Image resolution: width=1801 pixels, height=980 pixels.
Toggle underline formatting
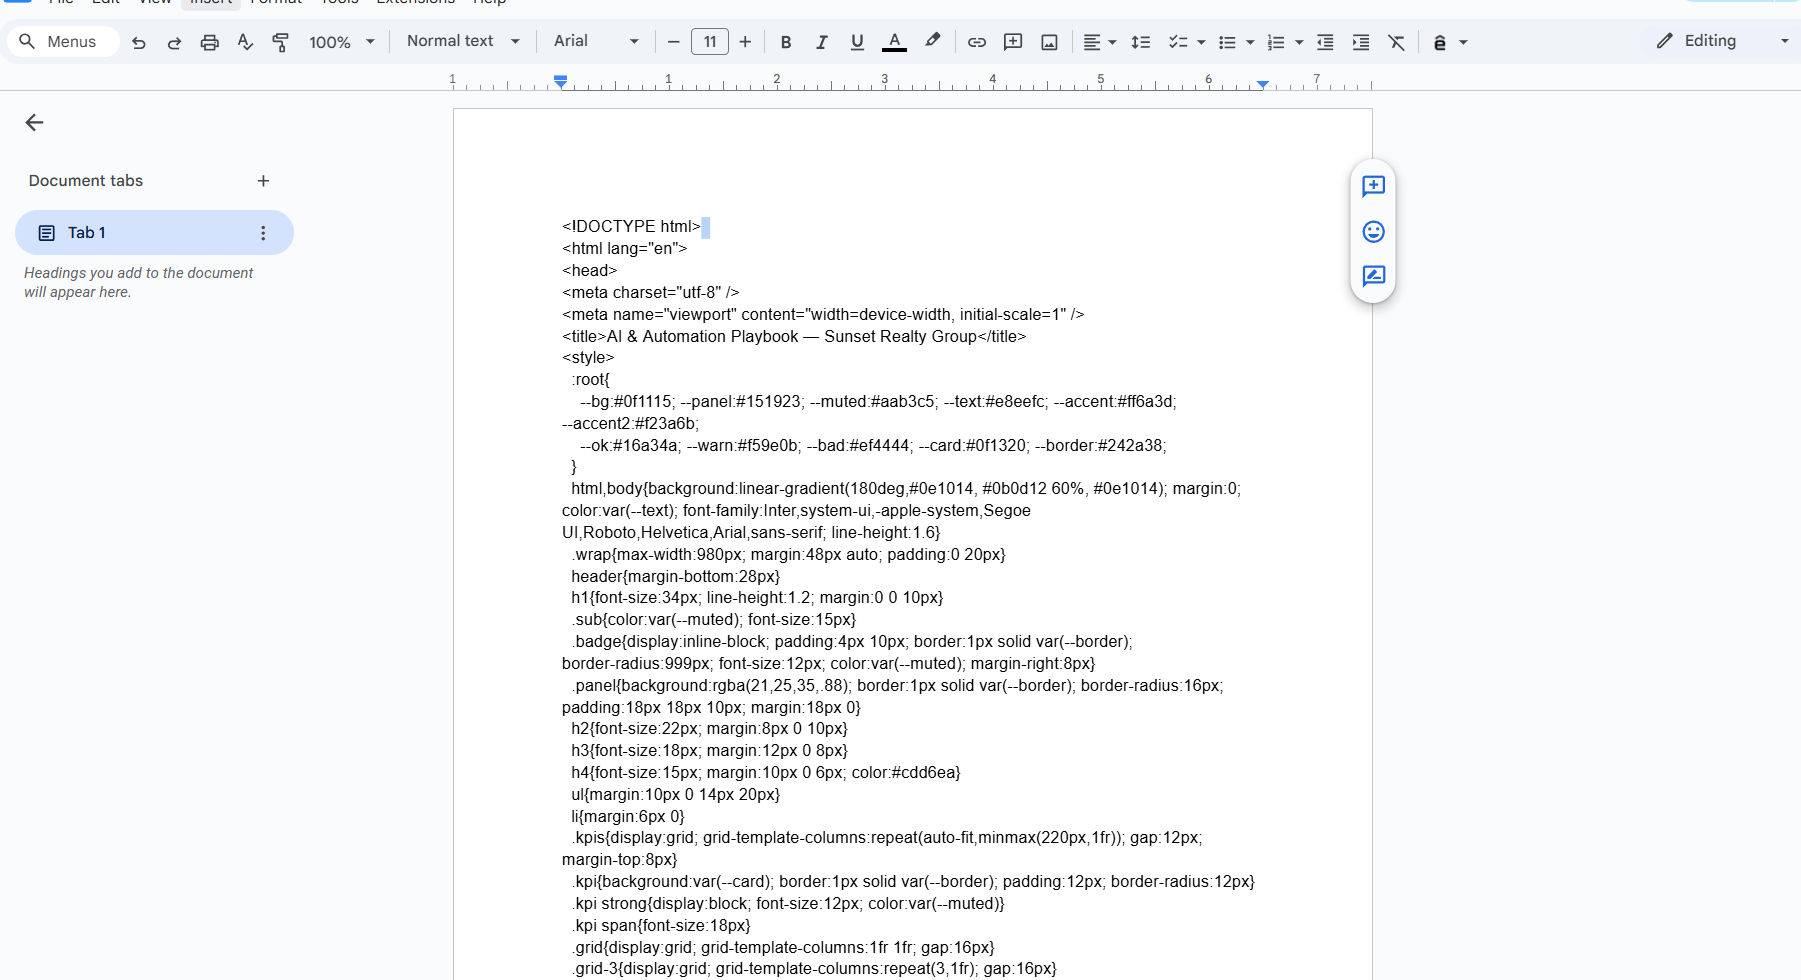[857, 42]
